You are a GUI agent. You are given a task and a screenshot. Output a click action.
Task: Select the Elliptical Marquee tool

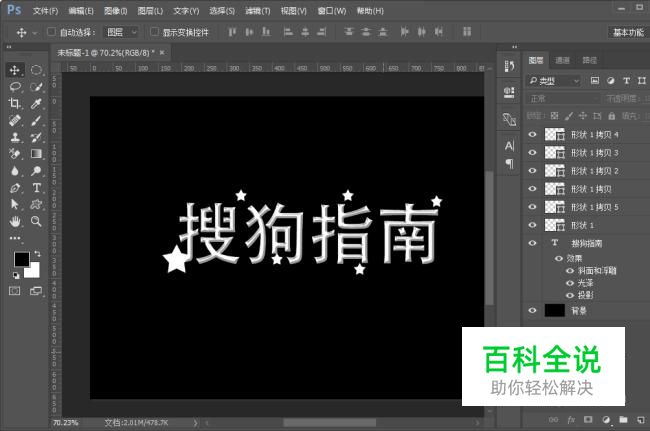pyautogui.click(x=36, y=70)
